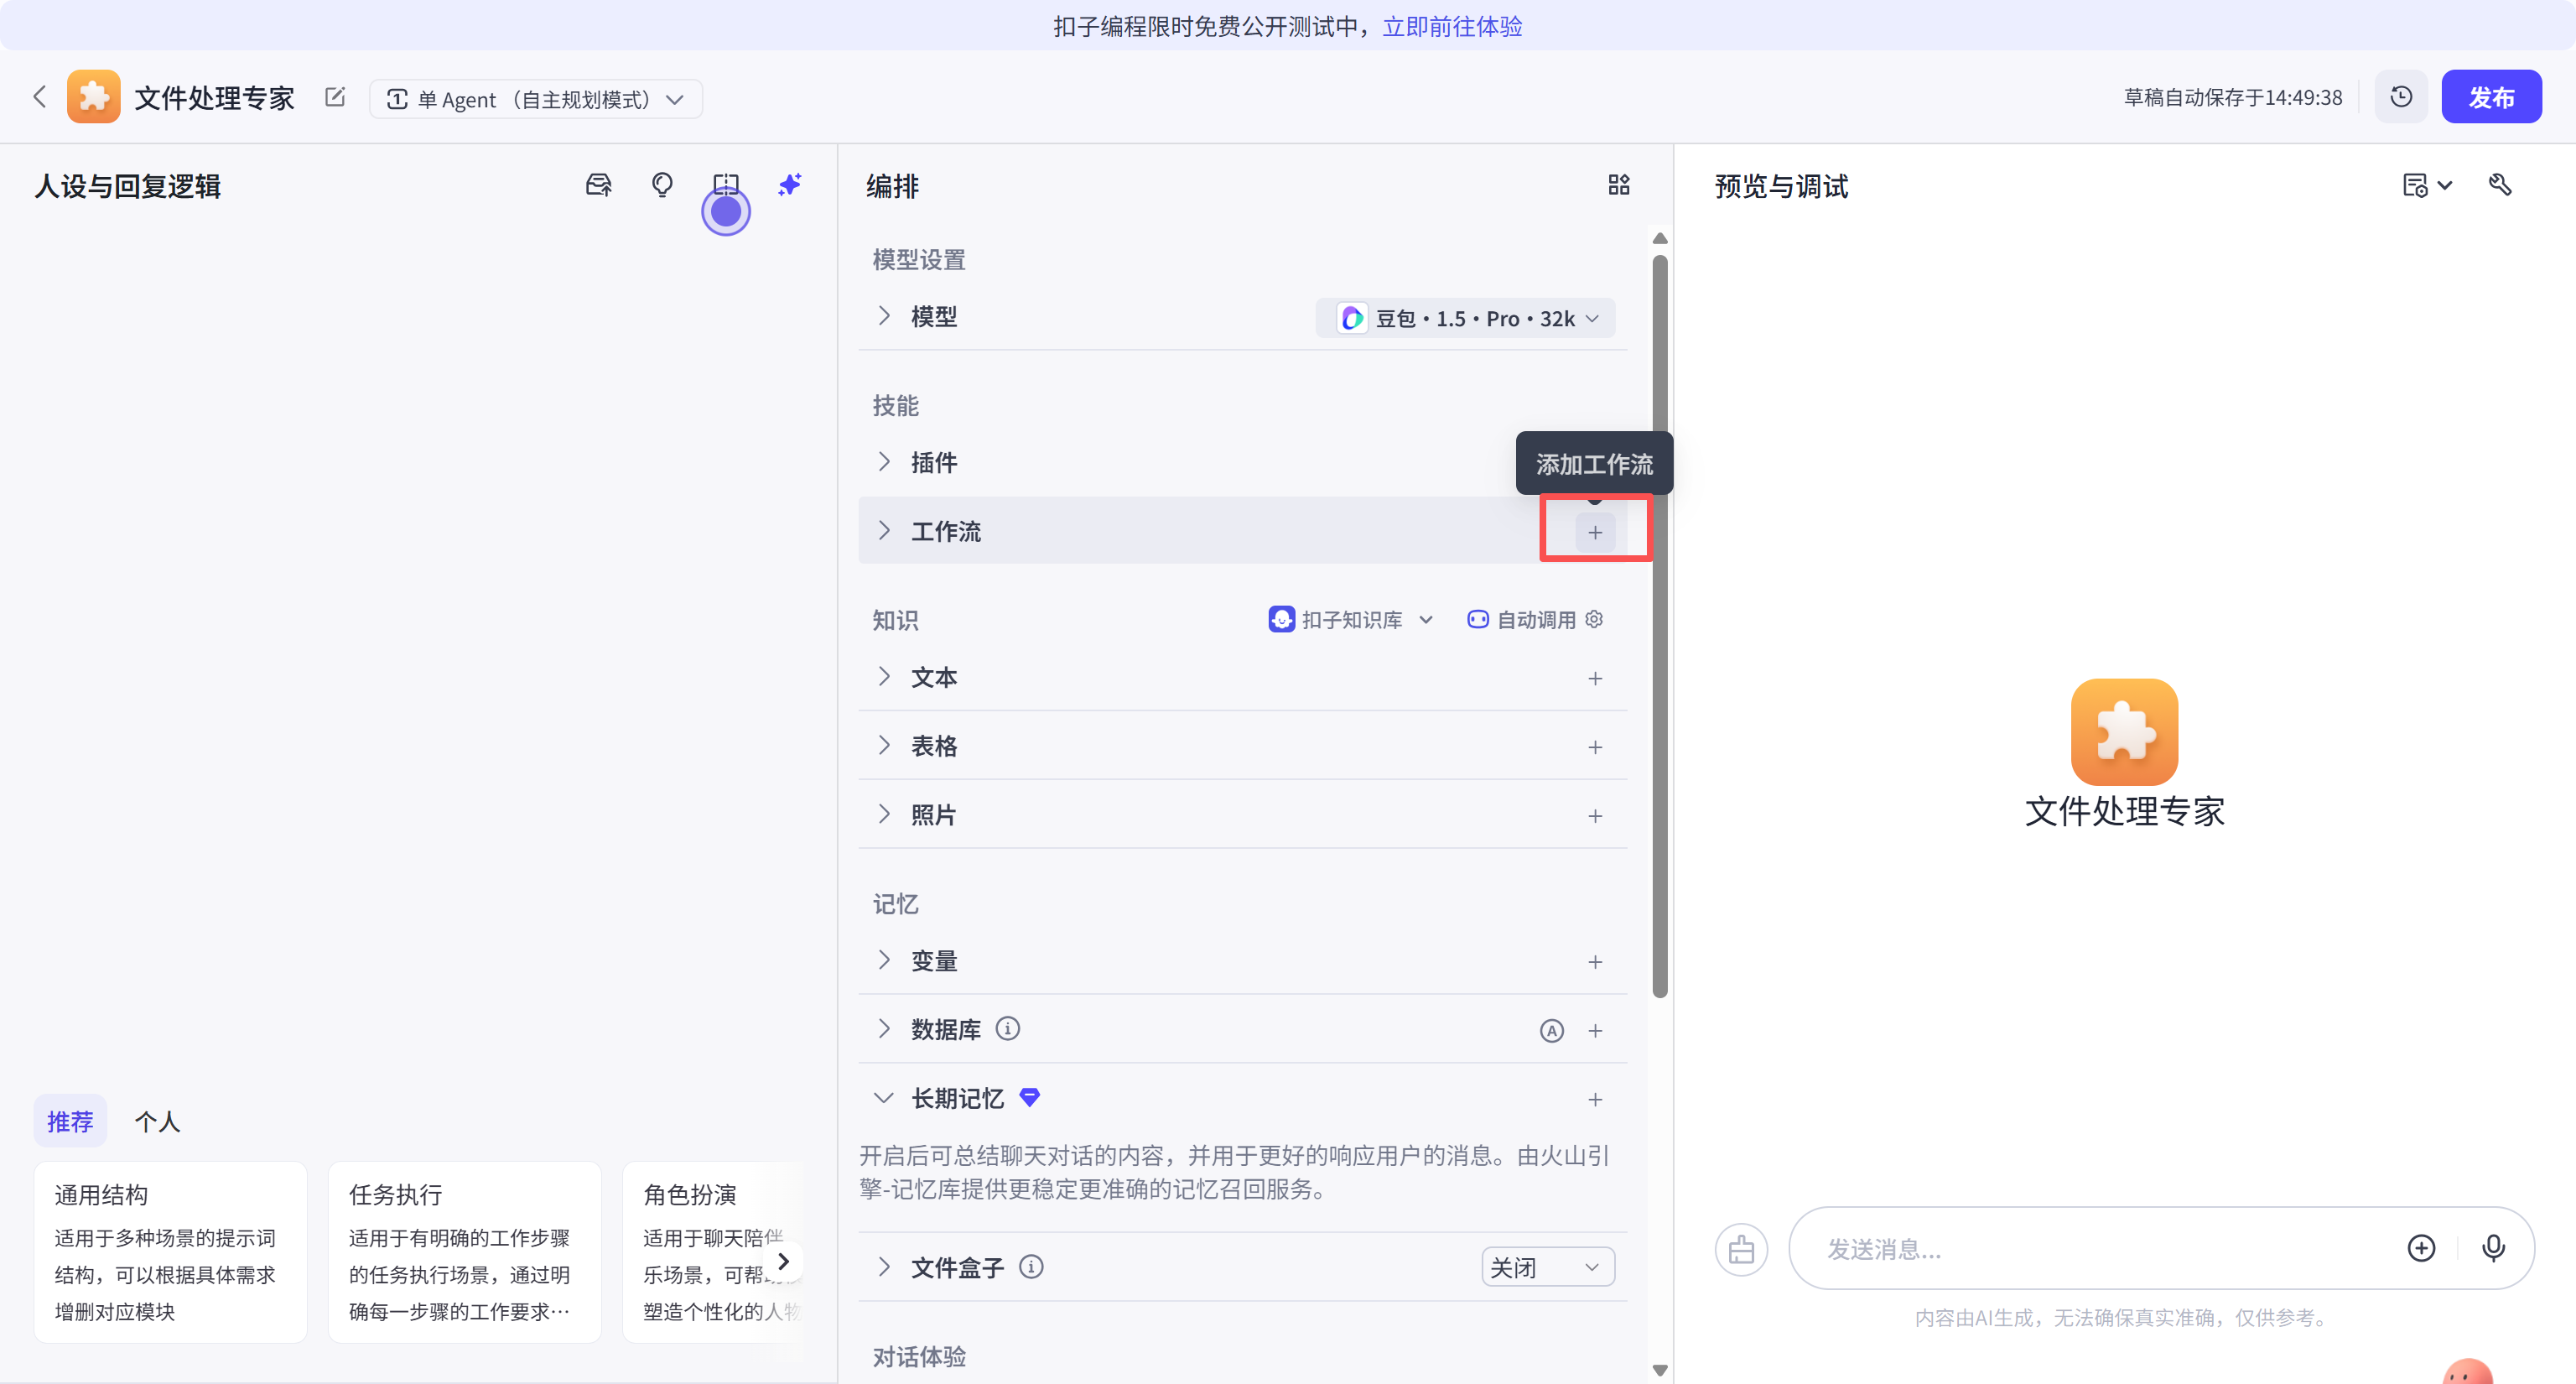Collapse the 长期记忆 section

883,1098
